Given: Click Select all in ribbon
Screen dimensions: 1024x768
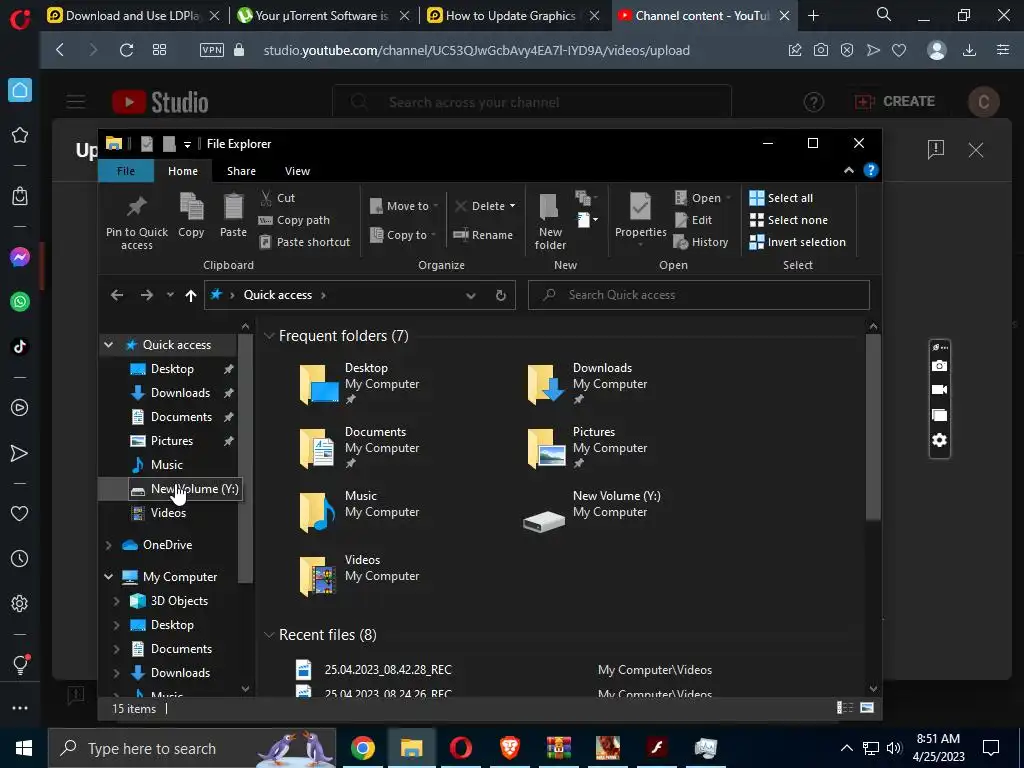Looking at the screenshot, I should [781, 198].
